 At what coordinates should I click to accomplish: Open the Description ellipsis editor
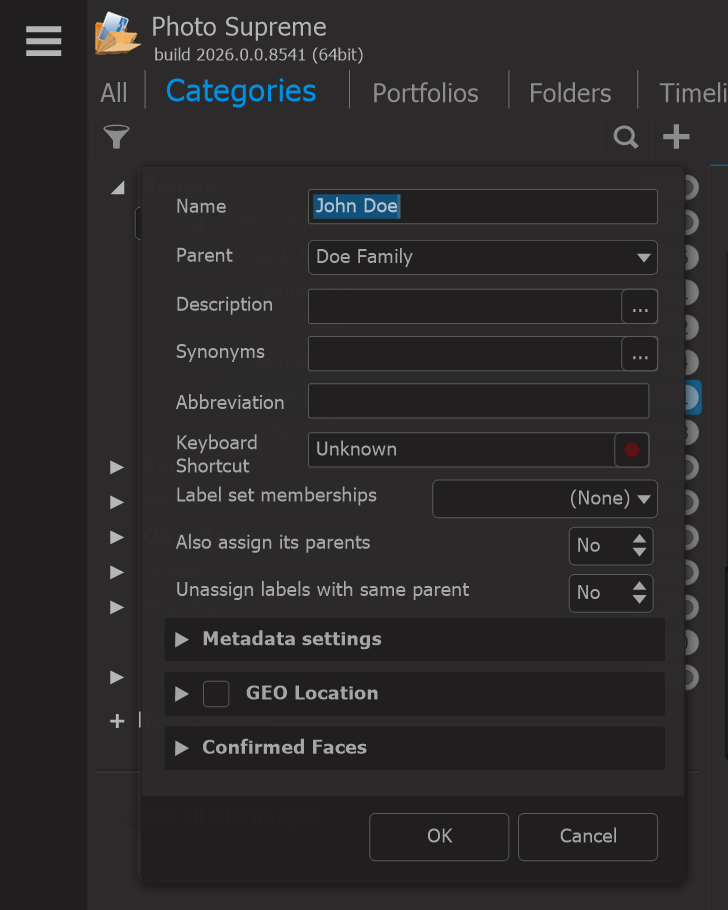(x=640, y=306)
